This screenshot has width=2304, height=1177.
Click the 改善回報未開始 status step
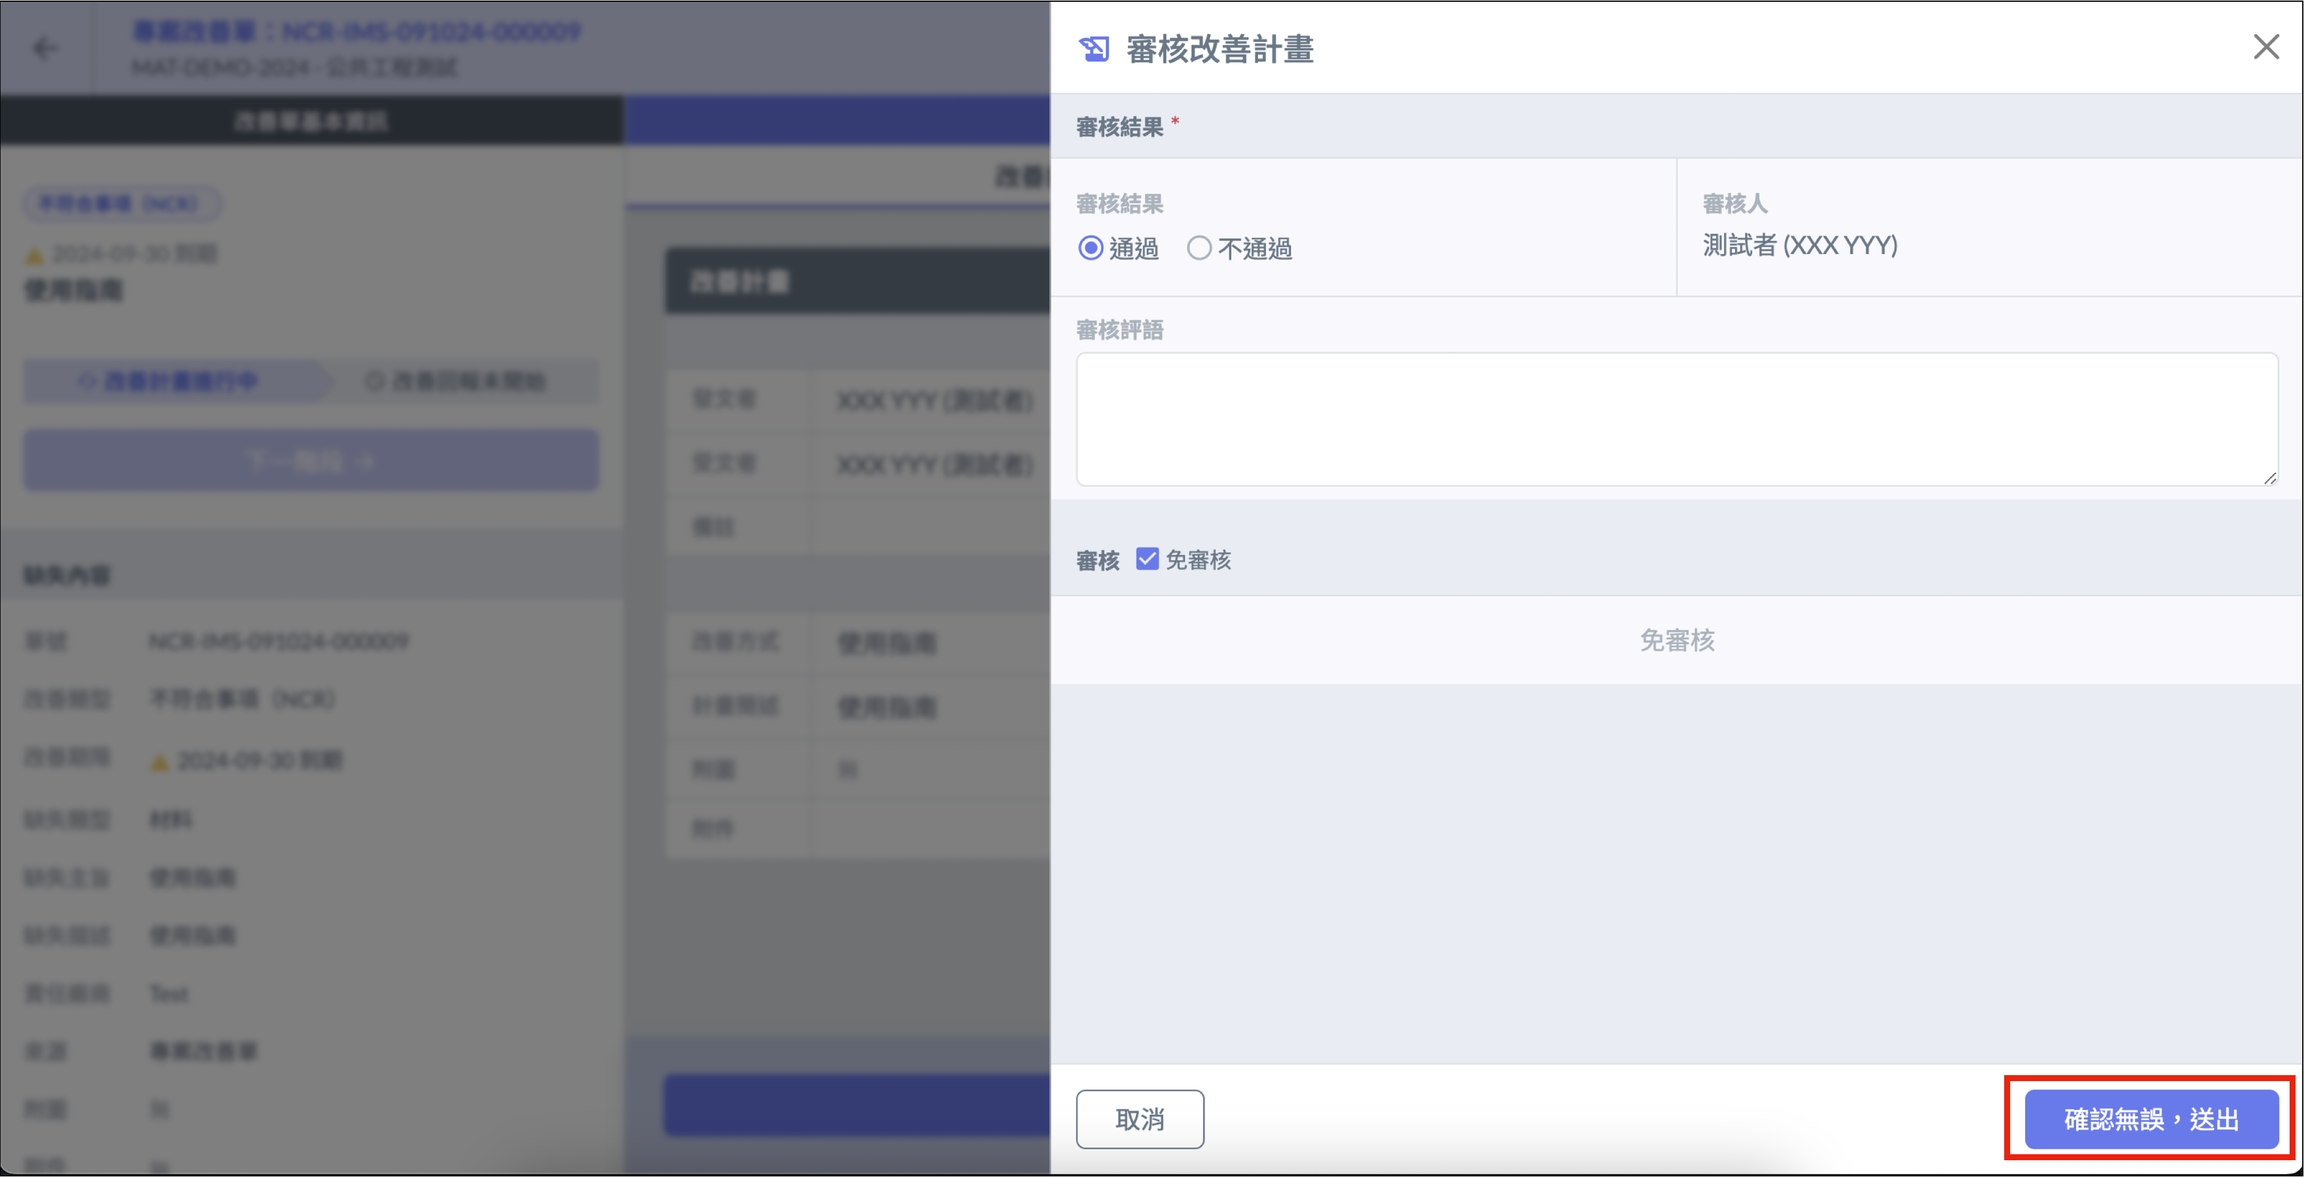click(458, 381)
